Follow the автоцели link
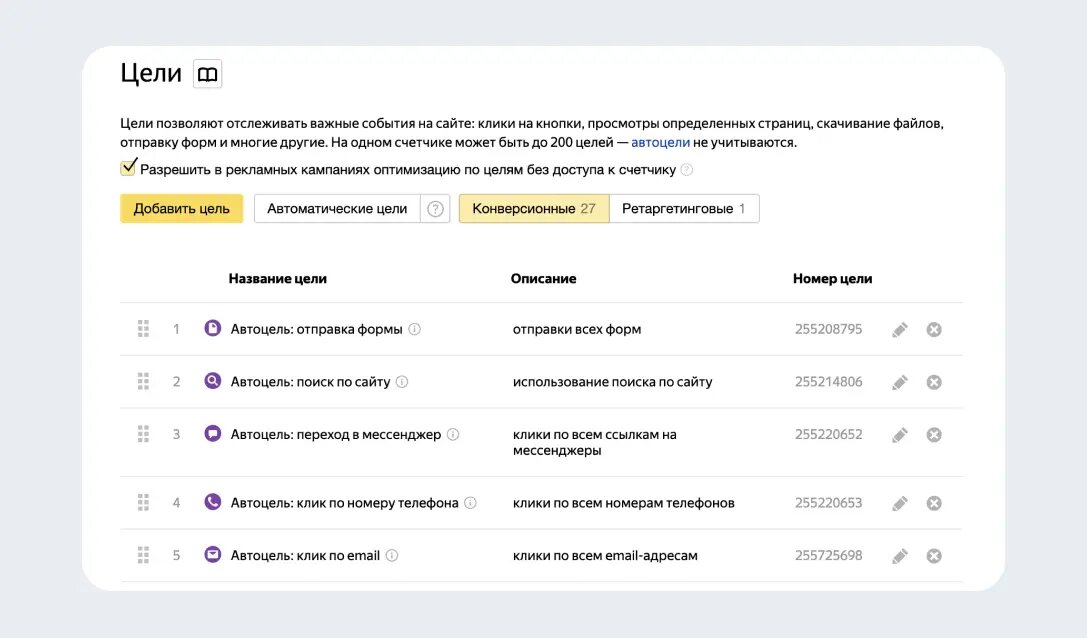Viewport: 1087px width, 638px height. 660,143
